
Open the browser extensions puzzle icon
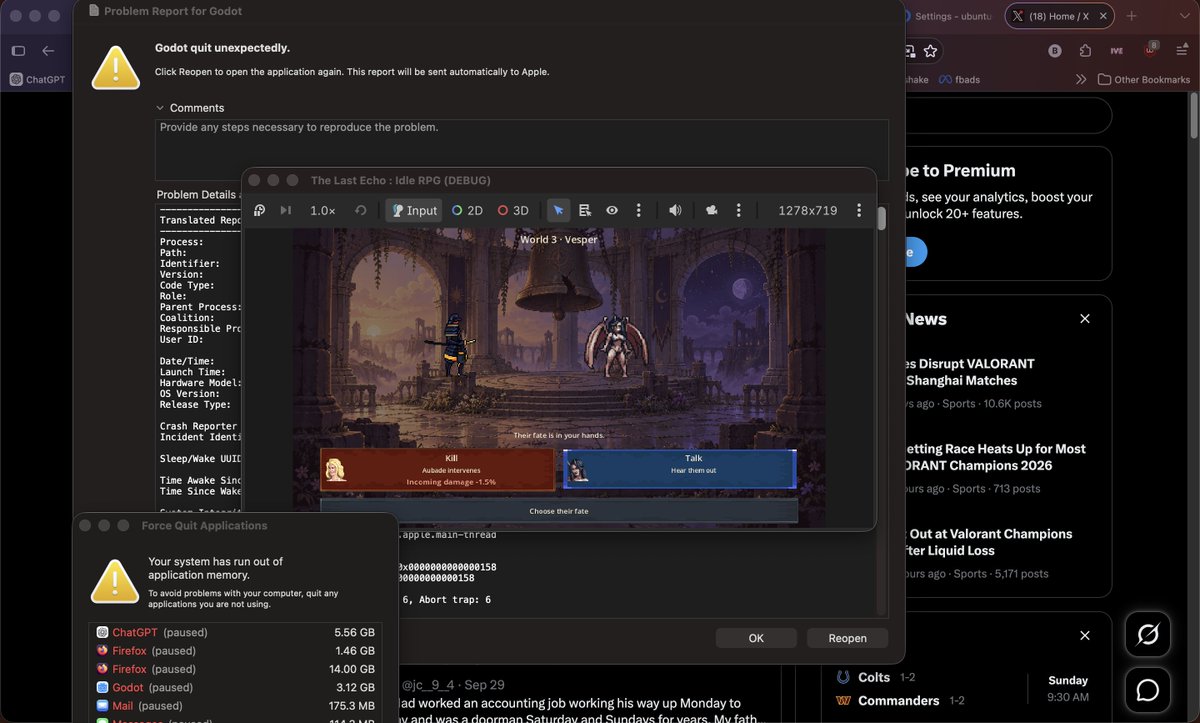(x=1085, y=51)
